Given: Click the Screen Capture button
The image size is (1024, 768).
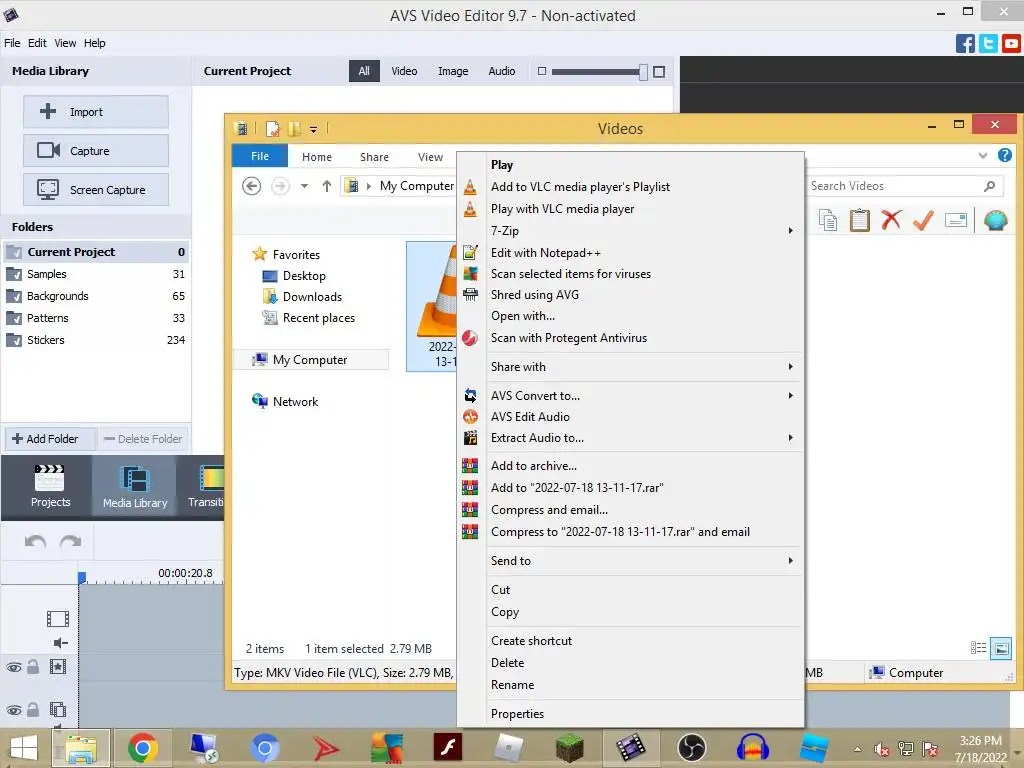Looking at the screenshot, I should pos(96,190).
